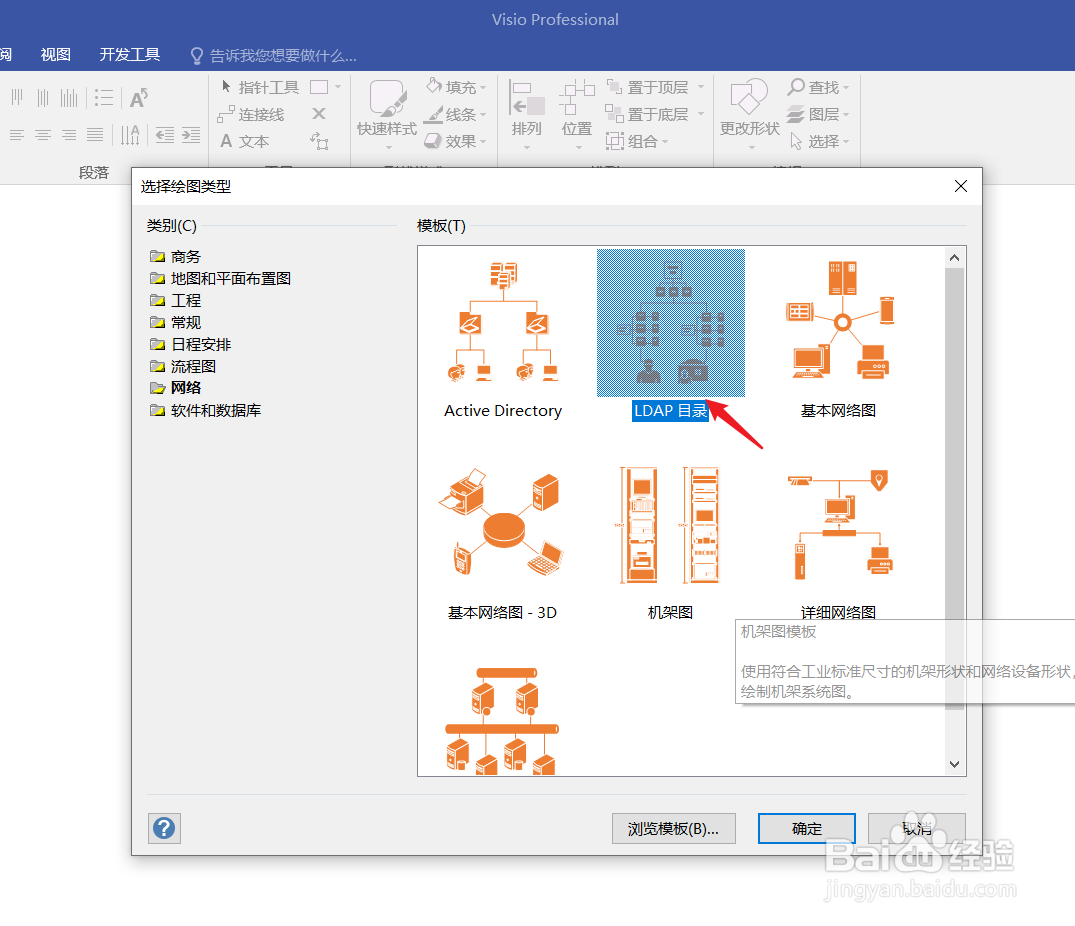Click the align right paragraph icon
Viewport: 1075px width, 926px height.
click(x=69, y=134)
